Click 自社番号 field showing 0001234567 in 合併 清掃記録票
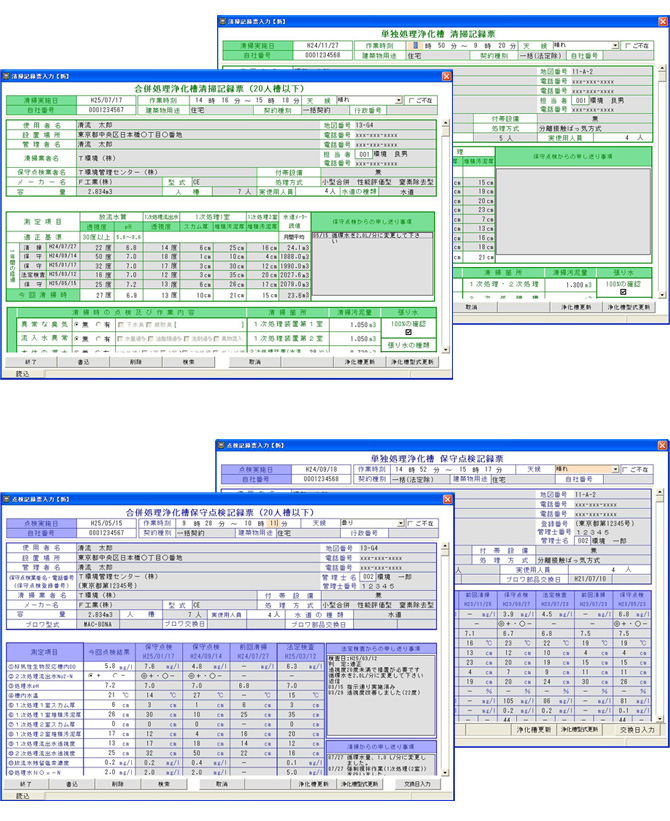670x821 pixels. click(106, 110)
